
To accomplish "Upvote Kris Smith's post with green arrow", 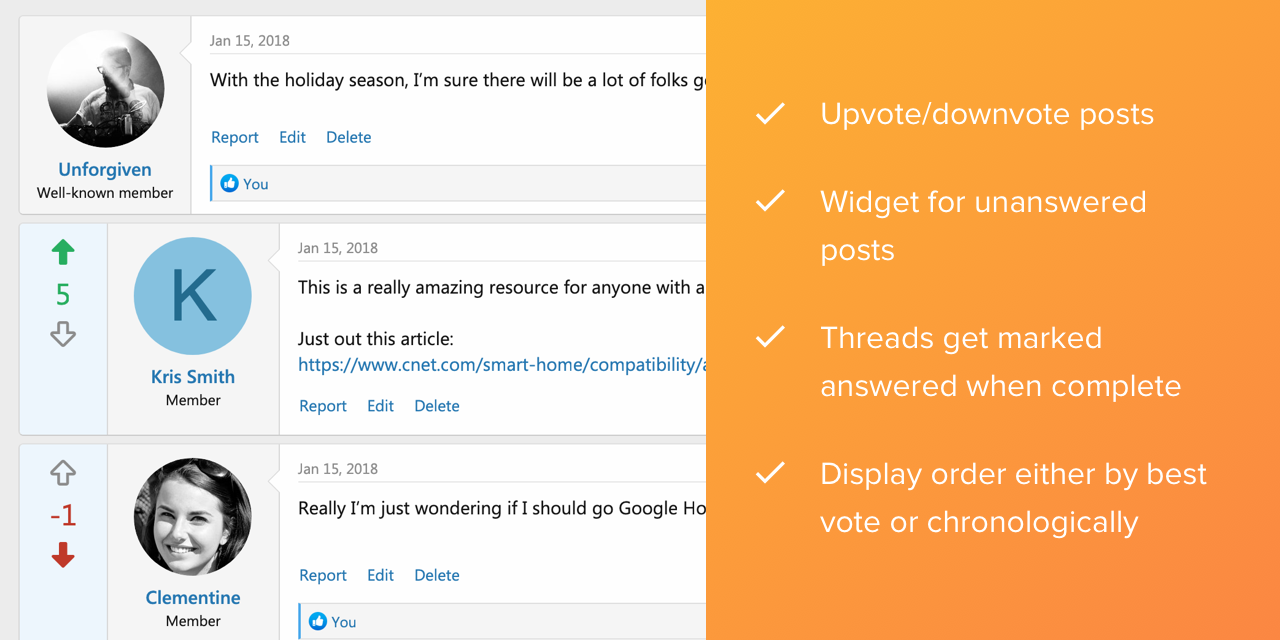I will click(63, 253).
